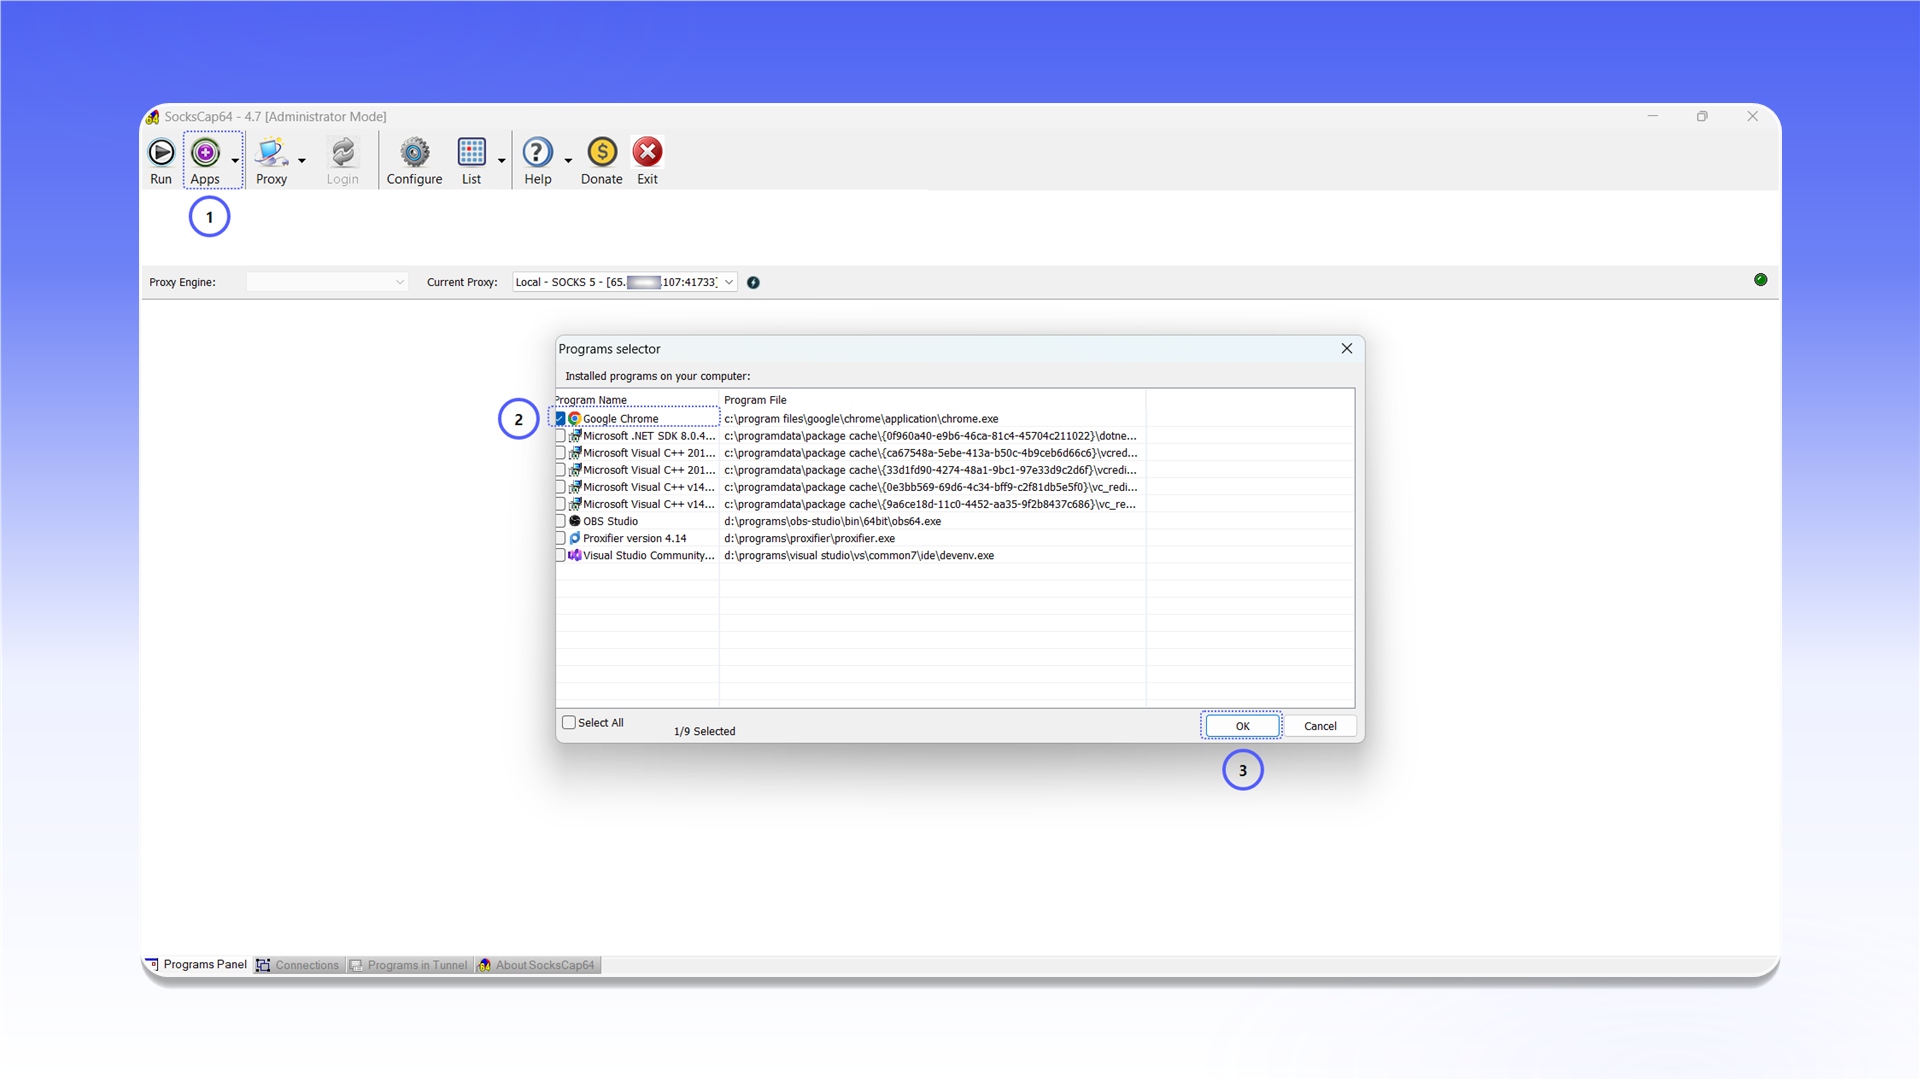The height and width of the screenshot is (1080, 1920).
Task: Click the List view icon
Action: click(x=471, y=152)
